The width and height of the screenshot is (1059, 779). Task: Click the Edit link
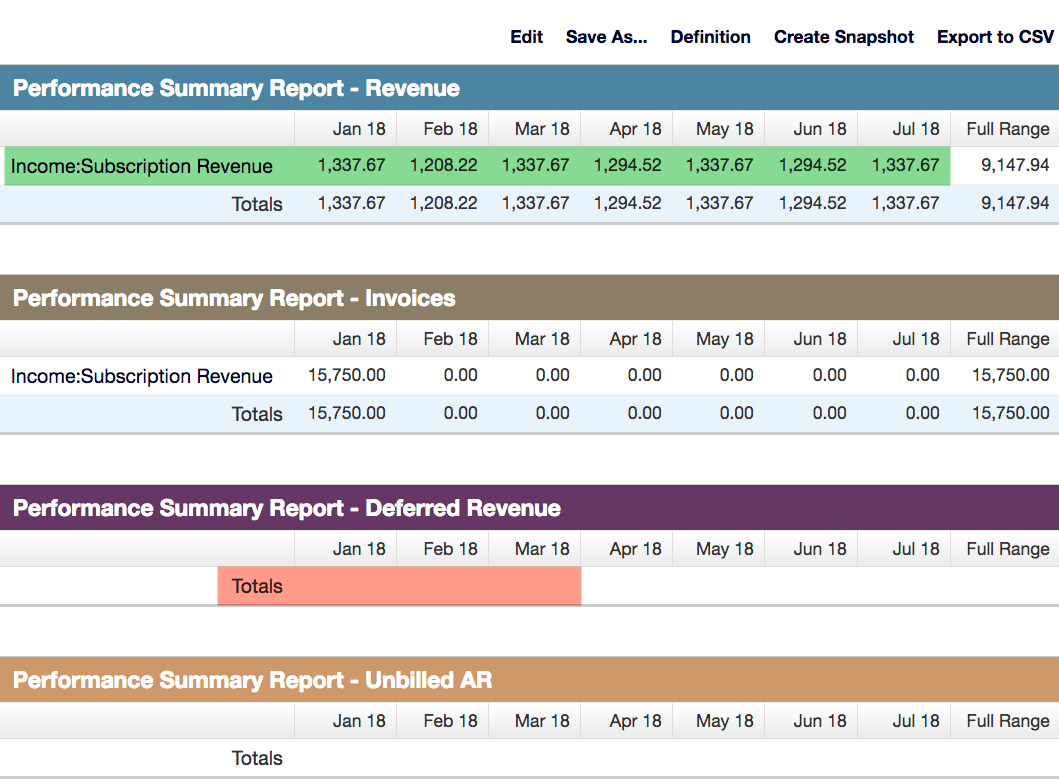[x=526, y=37]
